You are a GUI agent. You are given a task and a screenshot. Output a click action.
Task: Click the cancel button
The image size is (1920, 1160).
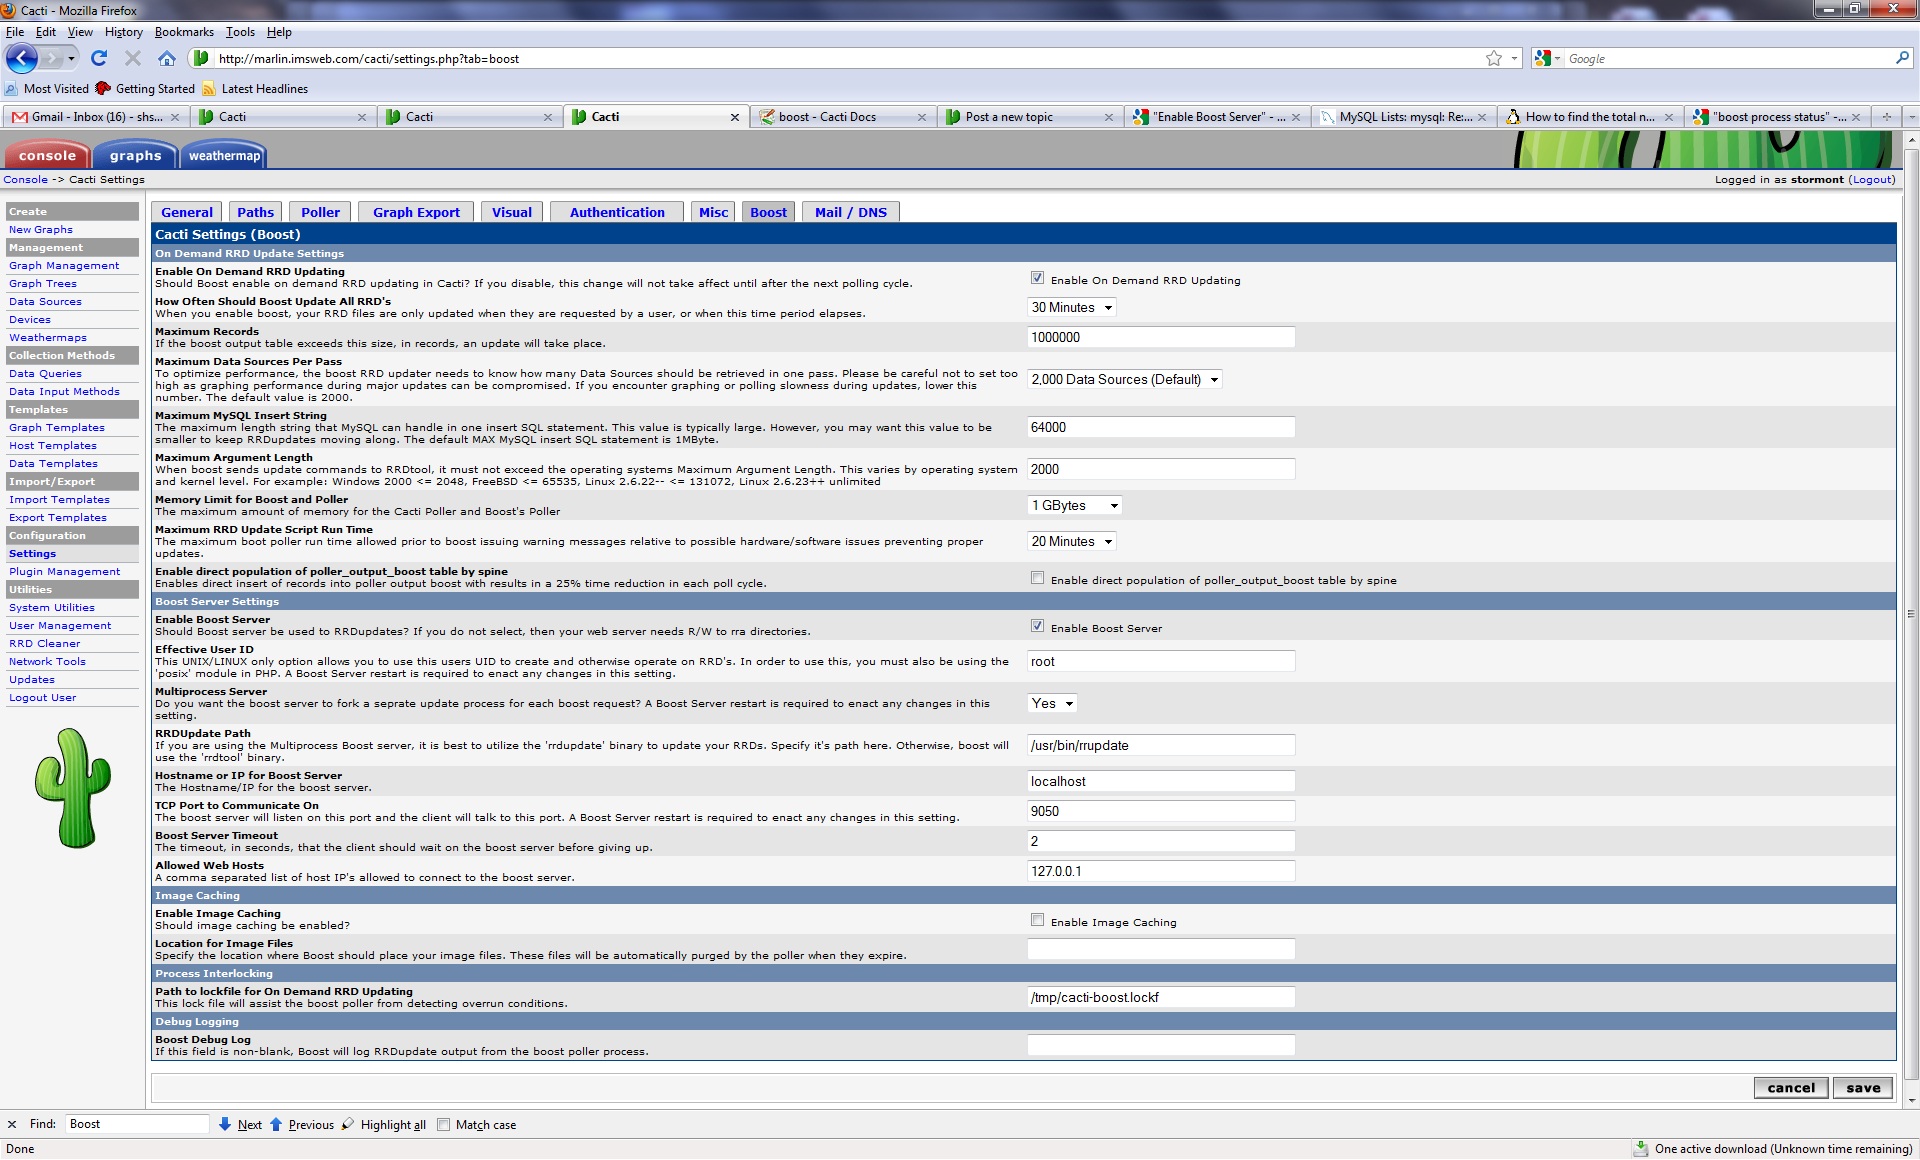tap(1790, 1087)
